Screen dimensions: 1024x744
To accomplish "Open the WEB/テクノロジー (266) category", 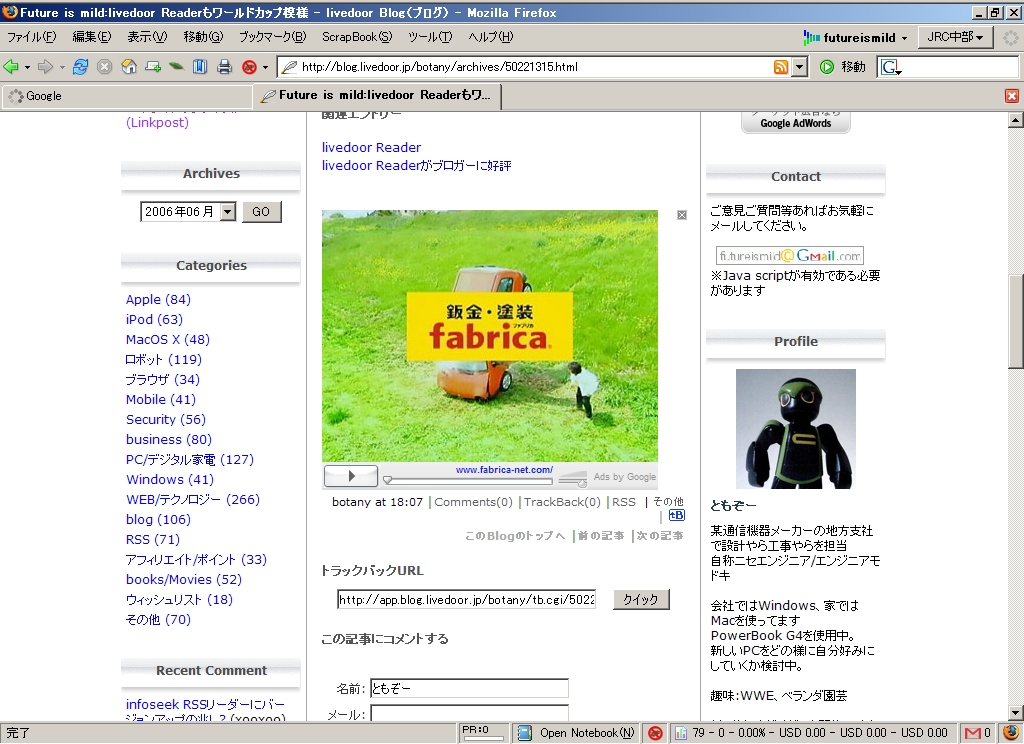I will click(x=193, y=500).
